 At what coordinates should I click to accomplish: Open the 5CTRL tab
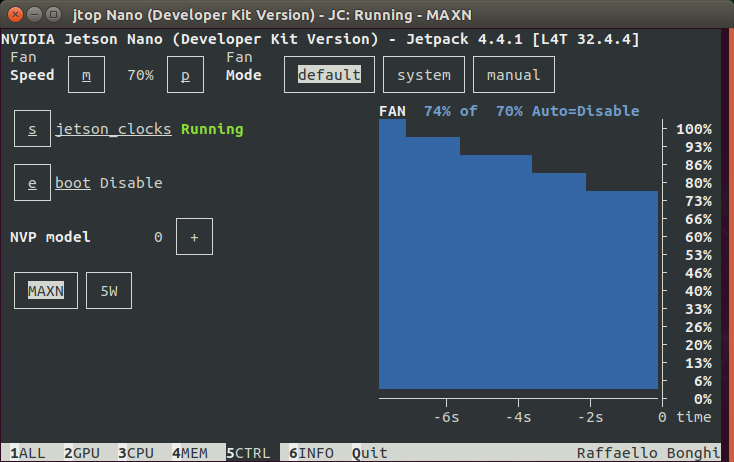[248, 453]
